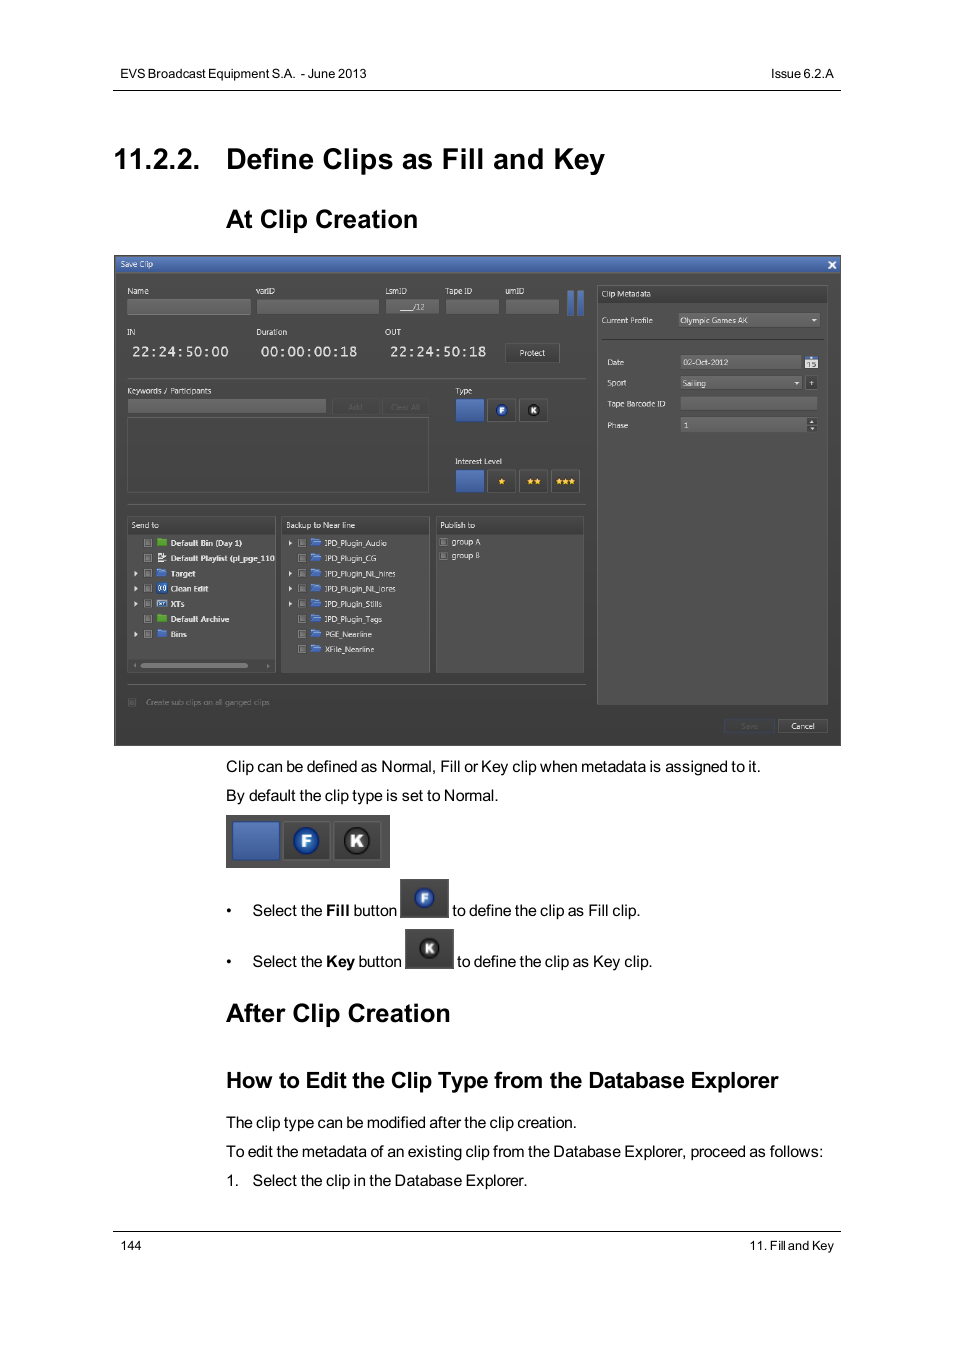The height and width of the screenshot is (1350, 954).
Task: Click the Target folder icon
Action: (162, 573)
